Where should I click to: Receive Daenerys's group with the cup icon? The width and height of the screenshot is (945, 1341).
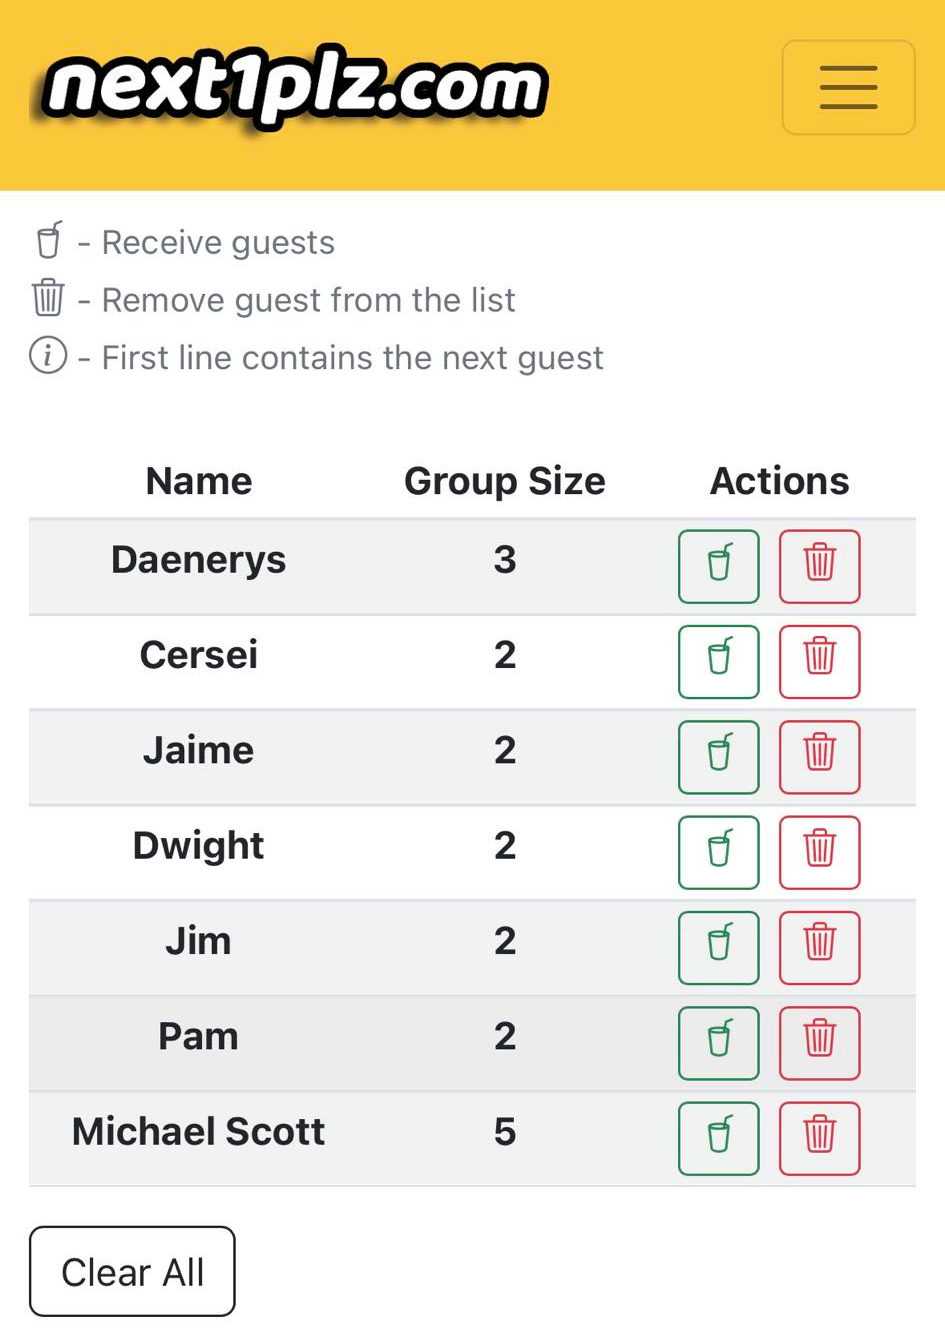(x=718, y=566)
